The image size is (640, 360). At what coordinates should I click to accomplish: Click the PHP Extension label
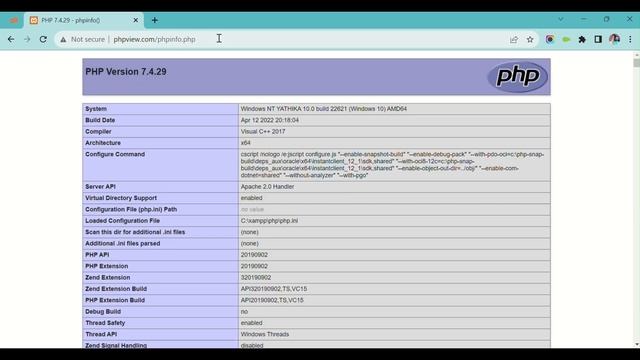point(107,266)
